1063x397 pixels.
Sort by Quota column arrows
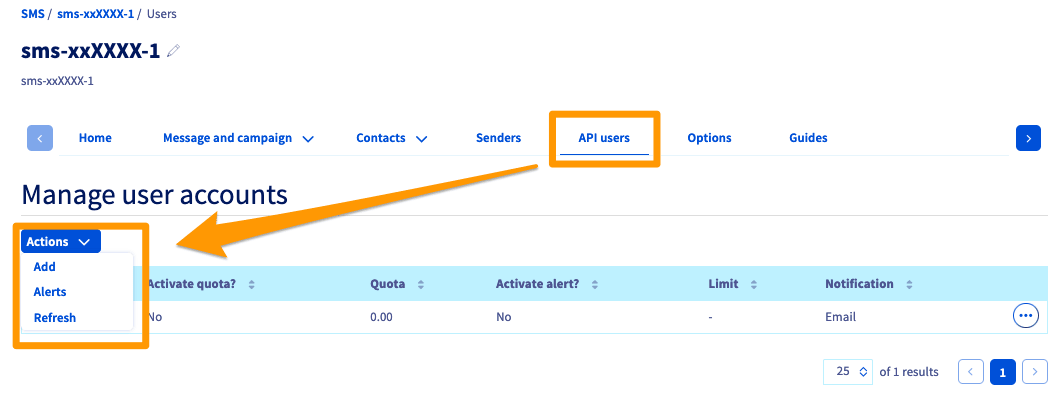(x=420, y=285)
